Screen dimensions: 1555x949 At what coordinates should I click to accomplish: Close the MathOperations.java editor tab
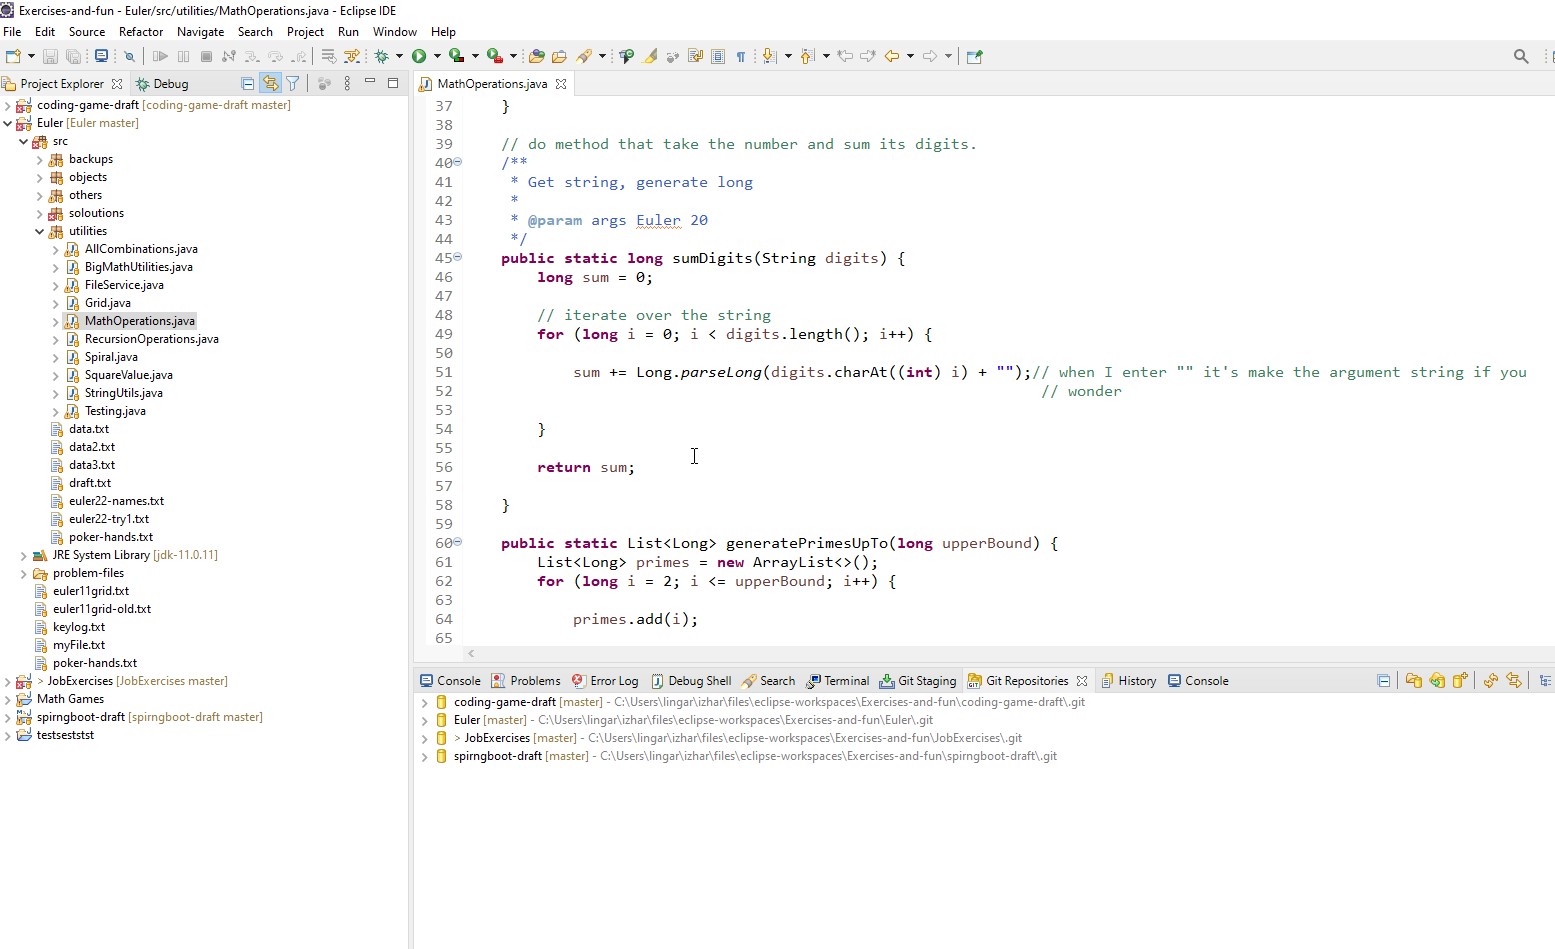click(x=561, y=84)
